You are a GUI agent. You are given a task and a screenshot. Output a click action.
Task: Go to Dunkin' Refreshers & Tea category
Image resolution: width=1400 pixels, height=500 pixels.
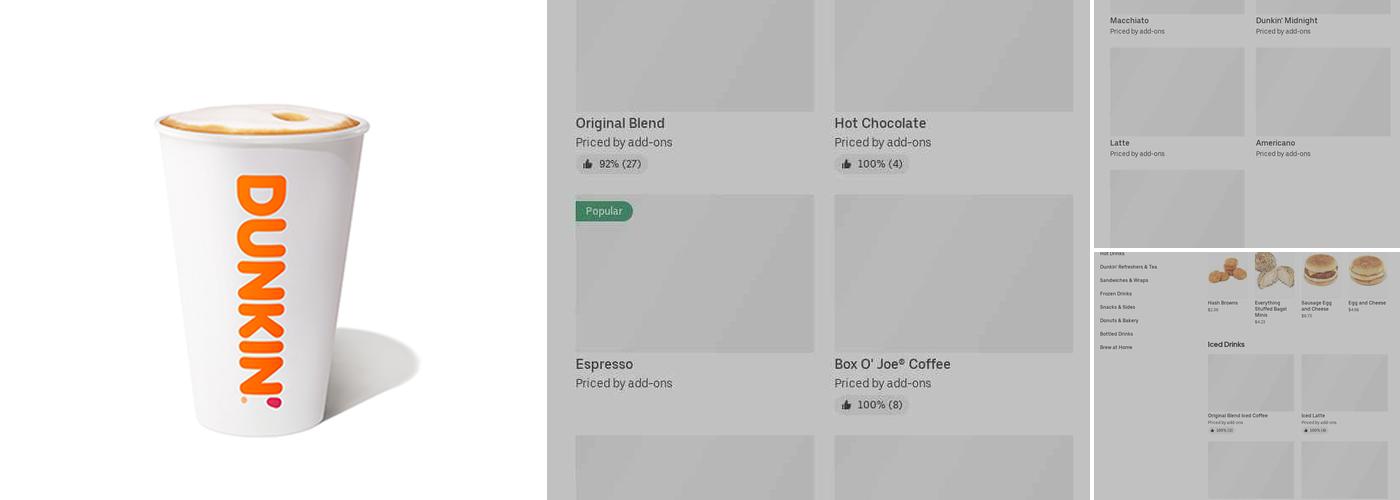(1128, 267)
